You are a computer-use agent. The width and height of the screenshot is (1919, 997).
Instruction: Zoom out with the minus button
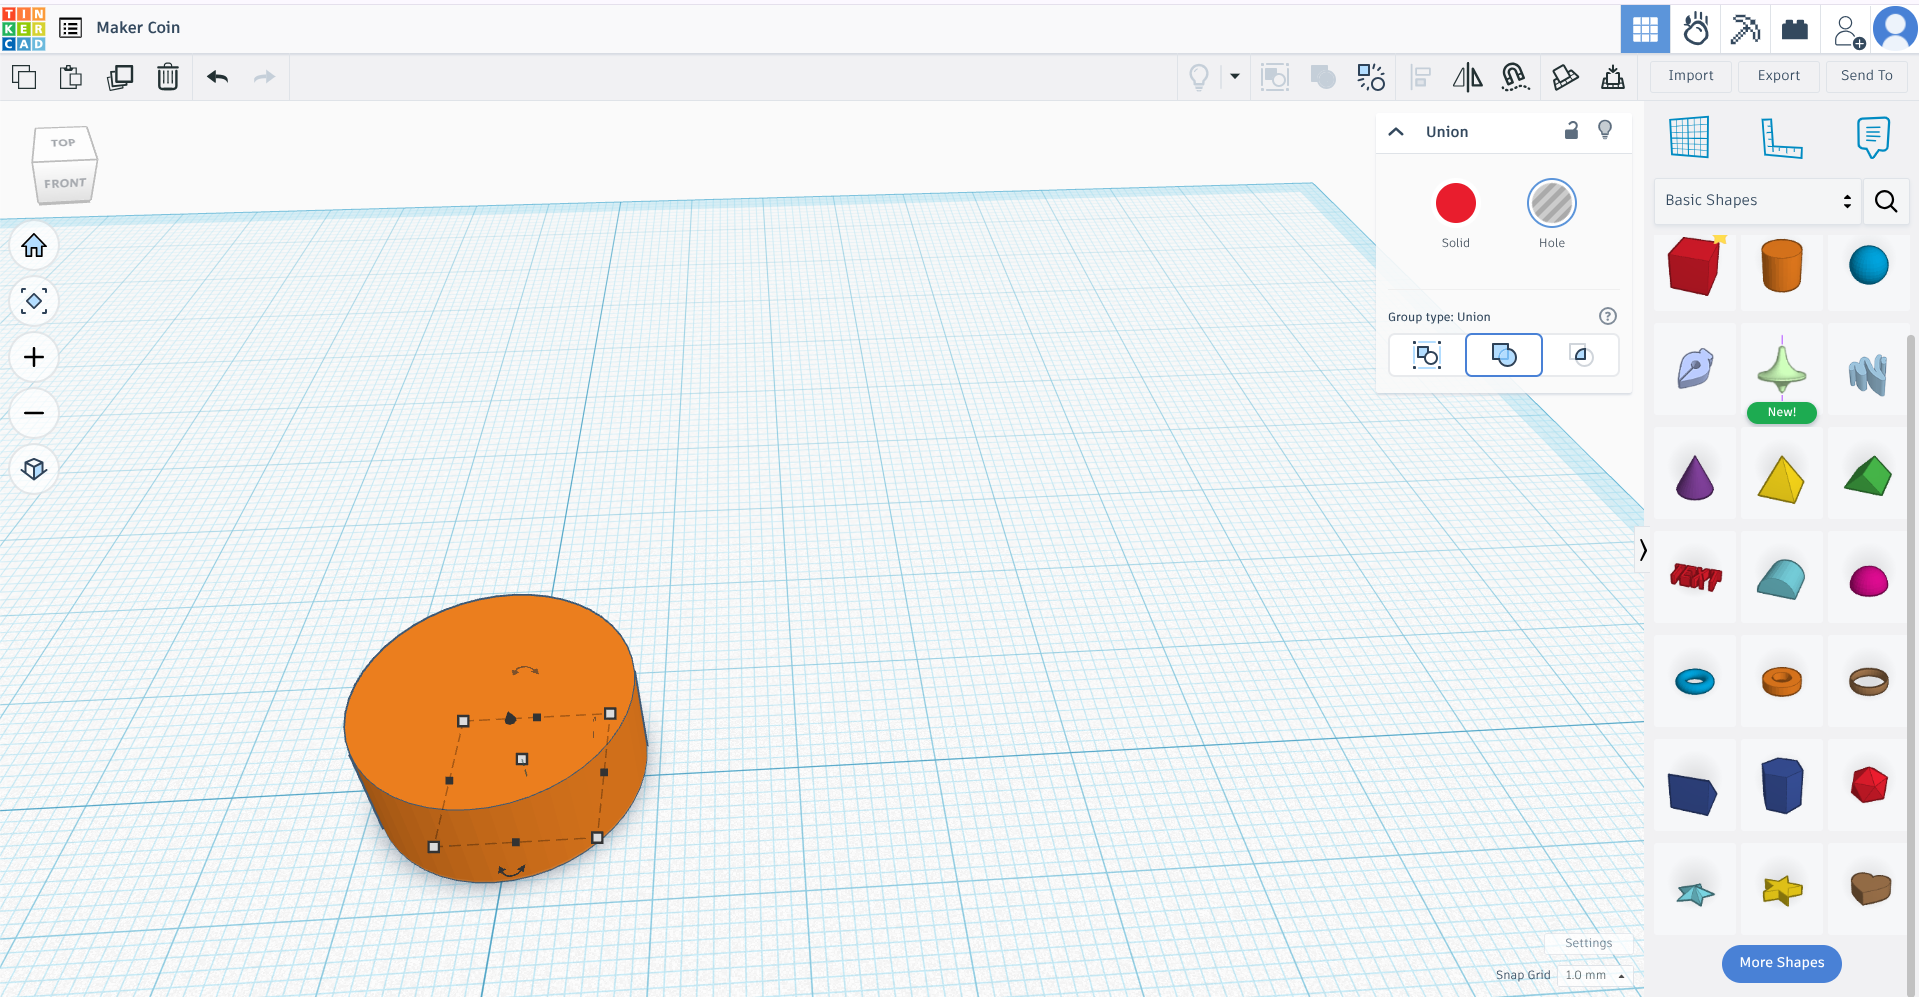34,413
